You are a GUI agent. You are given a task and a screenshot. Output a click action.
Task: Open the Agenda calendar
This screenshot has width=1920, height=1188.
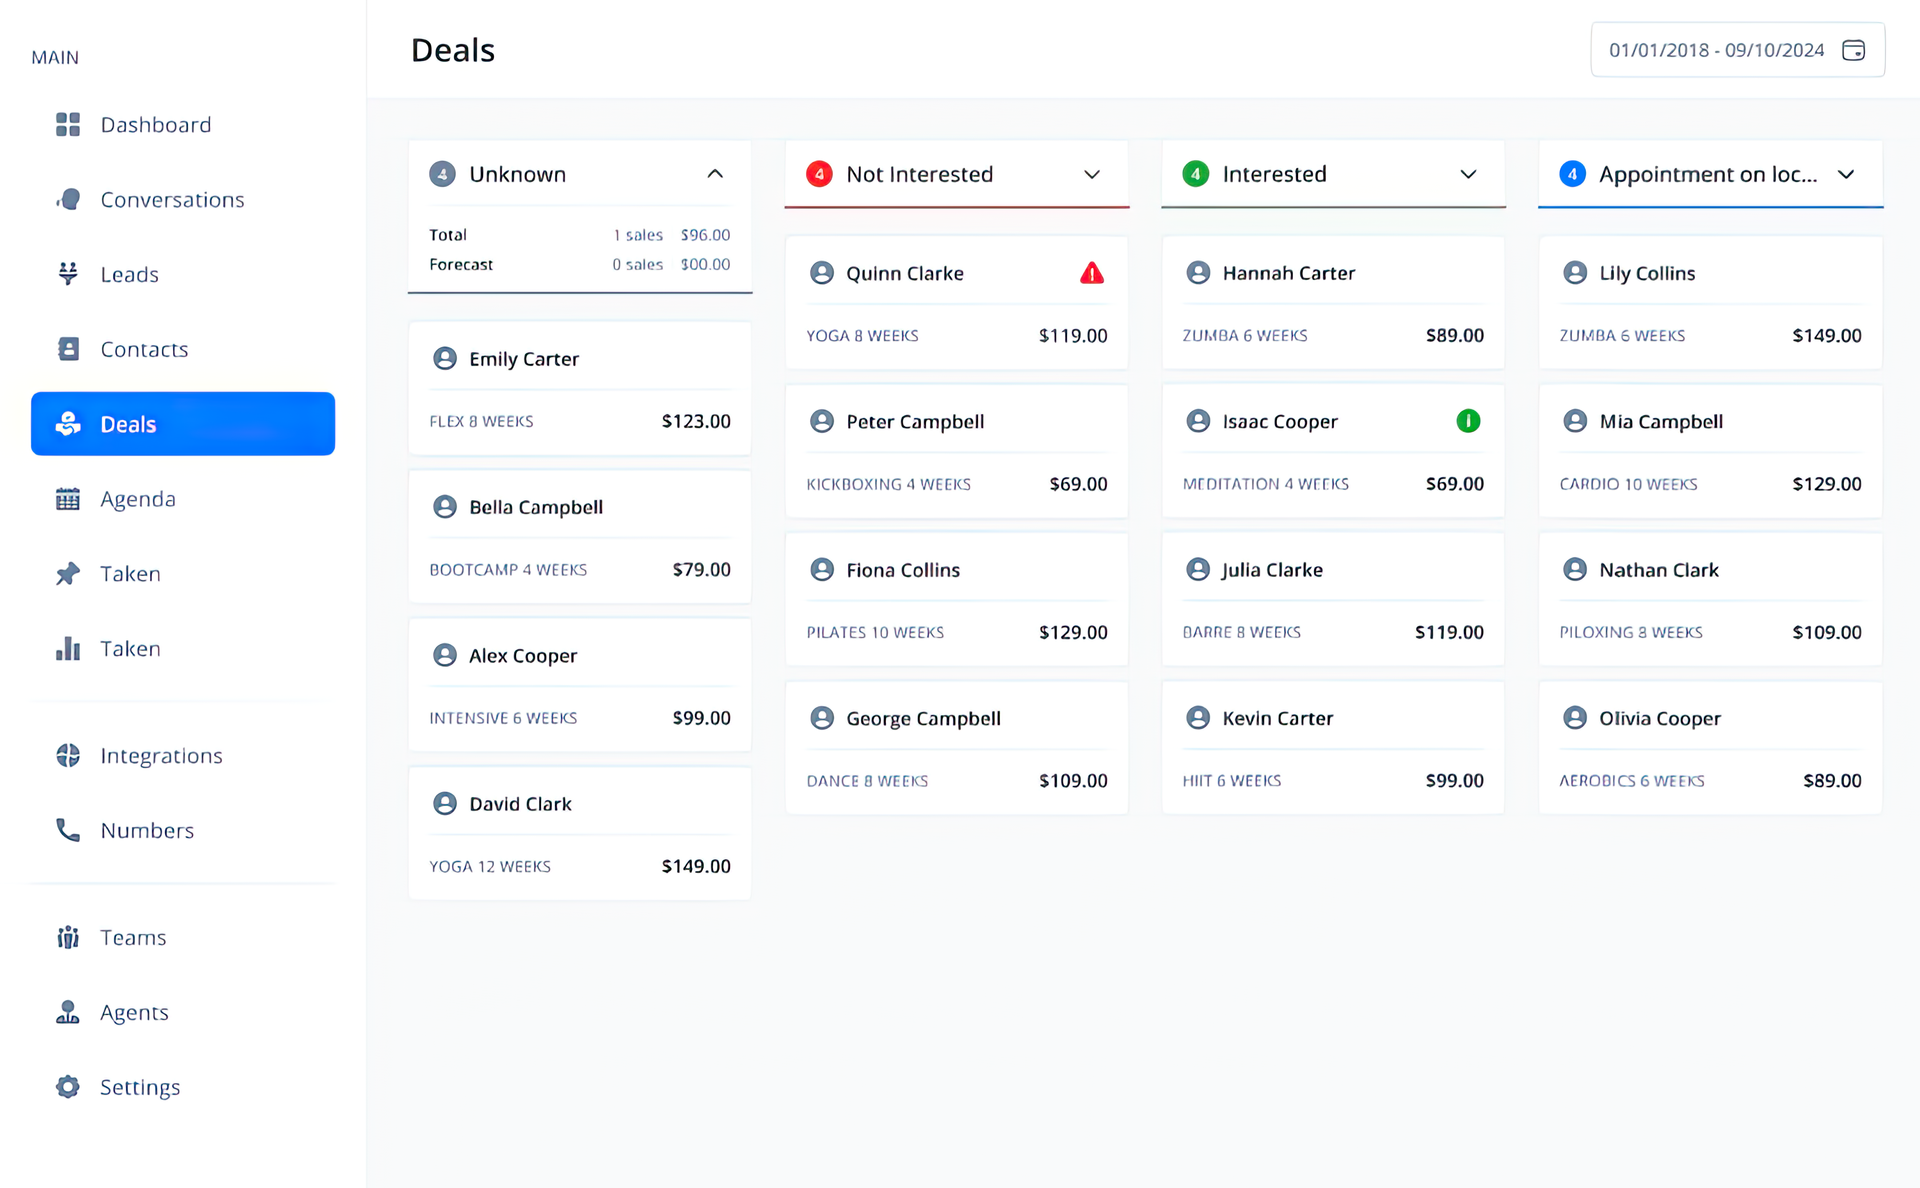[x=138, y=498]
